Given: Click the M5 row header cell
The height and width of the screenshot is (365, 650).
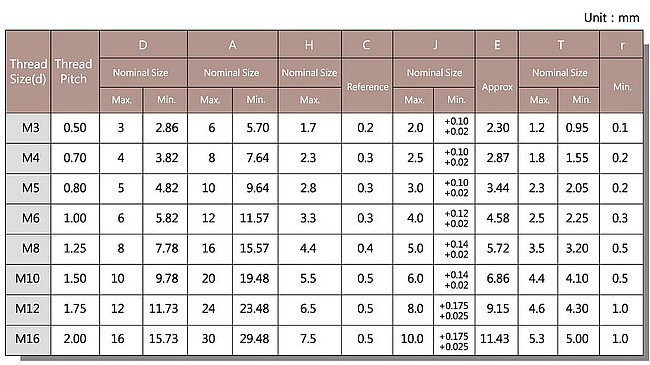Looking at the screenshot, I should click(x=28, y=188).
